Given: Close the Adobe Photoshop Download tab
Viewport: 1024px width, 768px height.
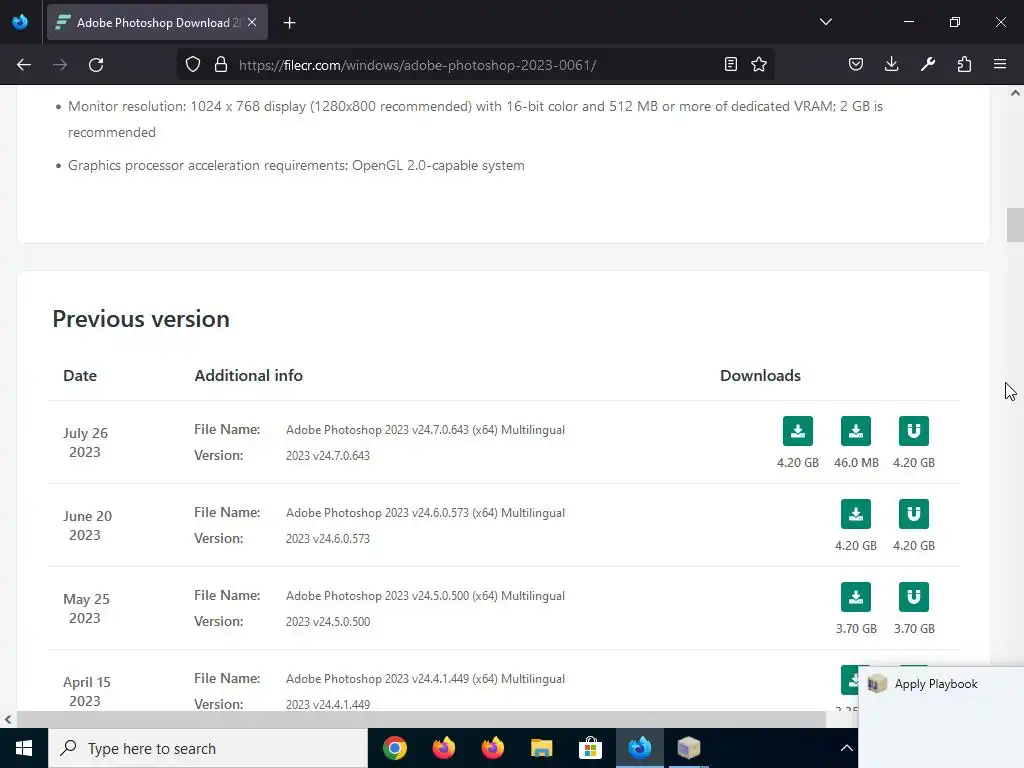Looking at the screenshot, I should point(252,22).
